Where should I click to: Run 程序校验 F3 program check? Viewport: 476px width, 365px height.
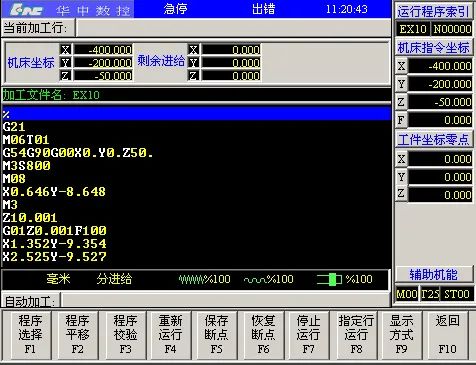tap(125, 335)
